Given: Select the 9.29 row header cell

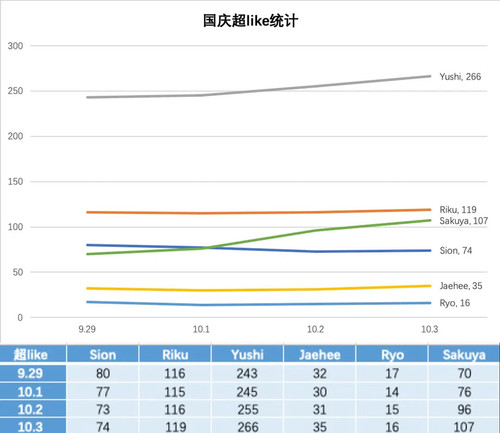Looking at the screenshot, I should pyautogui.click(x=33, y=373).
